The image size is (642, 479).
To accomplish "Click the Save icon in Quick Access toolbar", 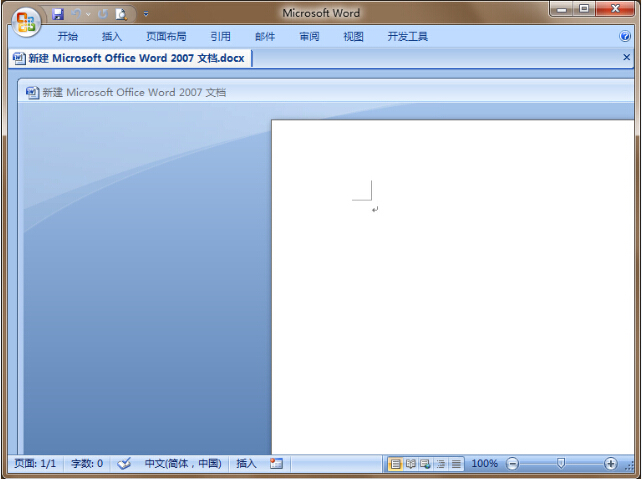I will point(58,14).
